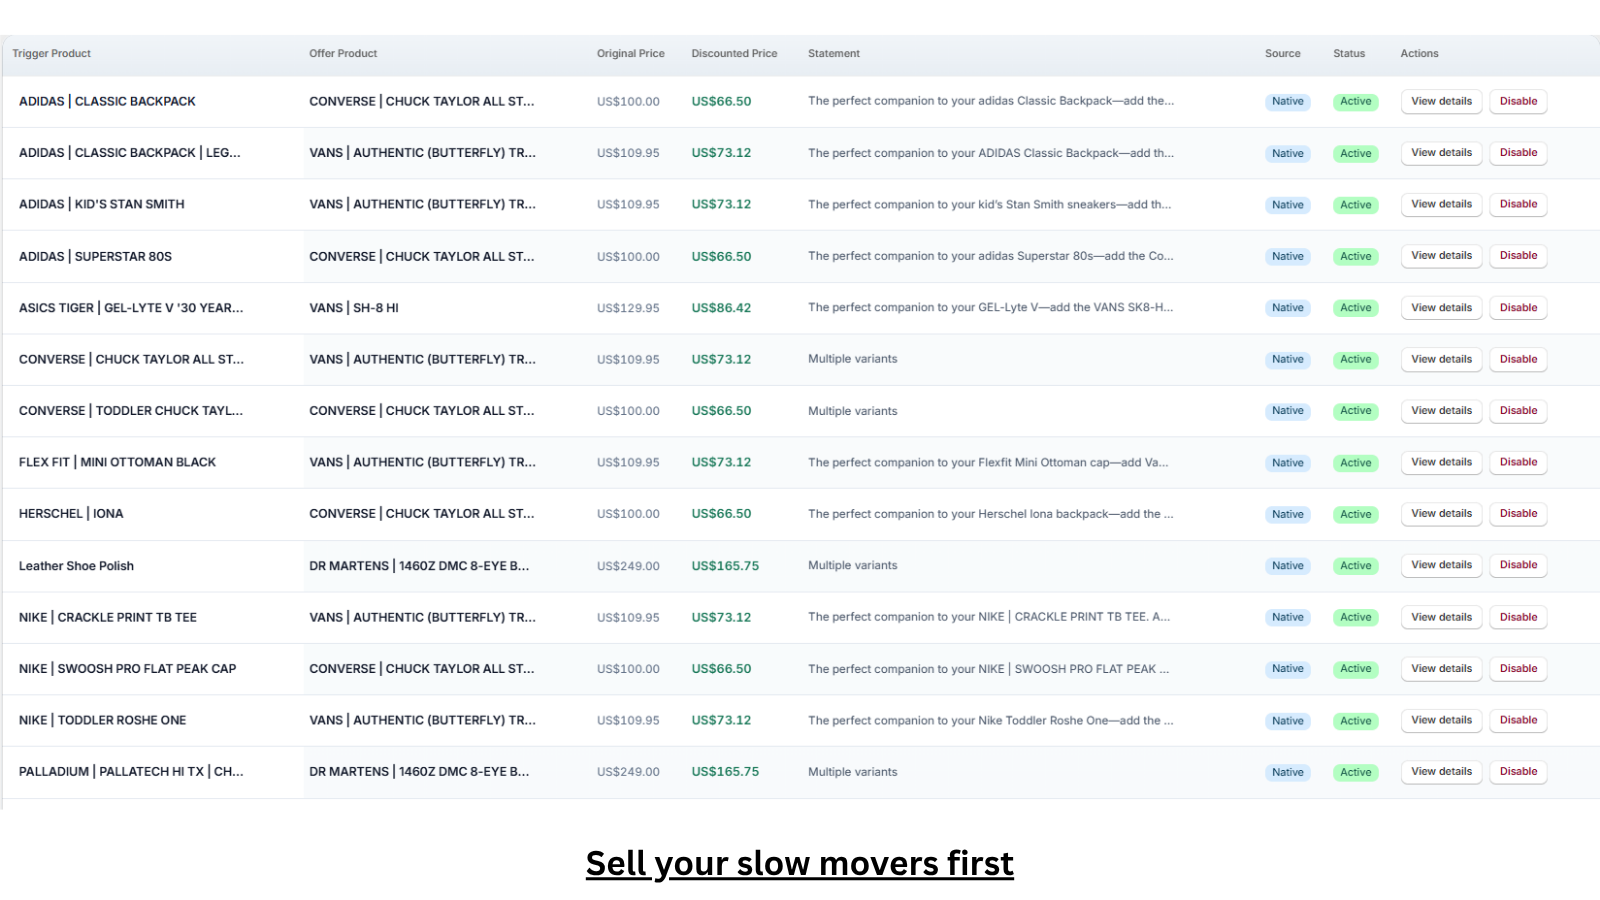This screenshot has width=1600, height=900.
Task: View details for NIKE | TODDLER ROSHE ONE
Action: 1441,720
